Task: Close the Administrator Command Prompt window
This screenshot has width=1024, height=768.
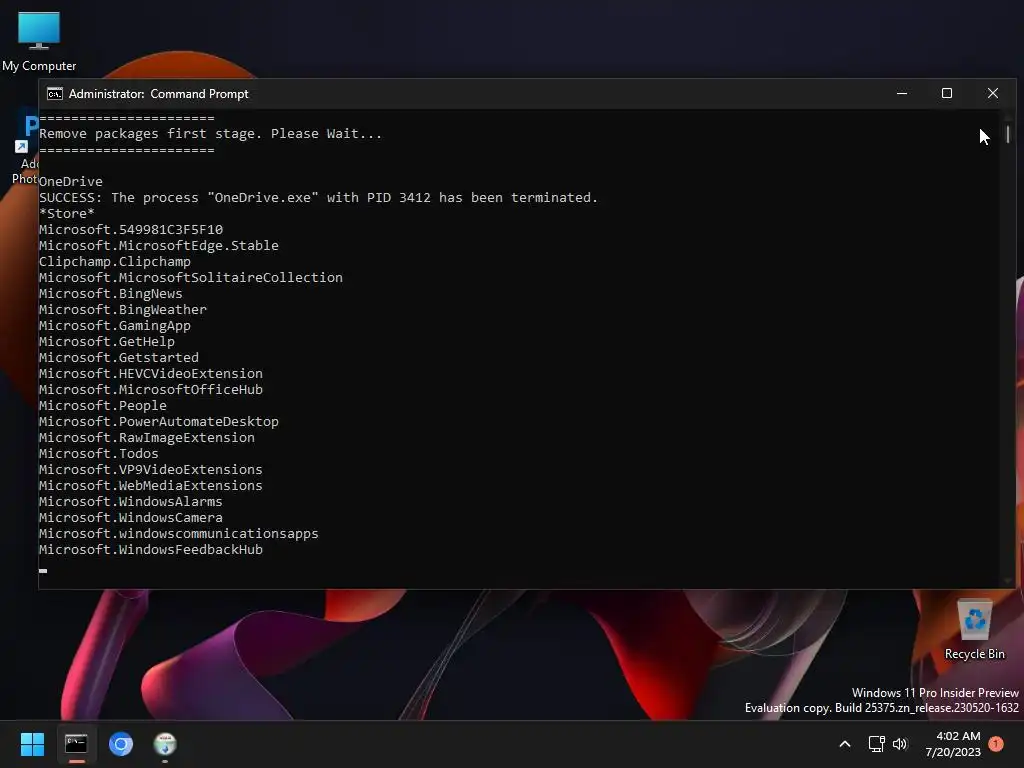Action: coord(993,93)
